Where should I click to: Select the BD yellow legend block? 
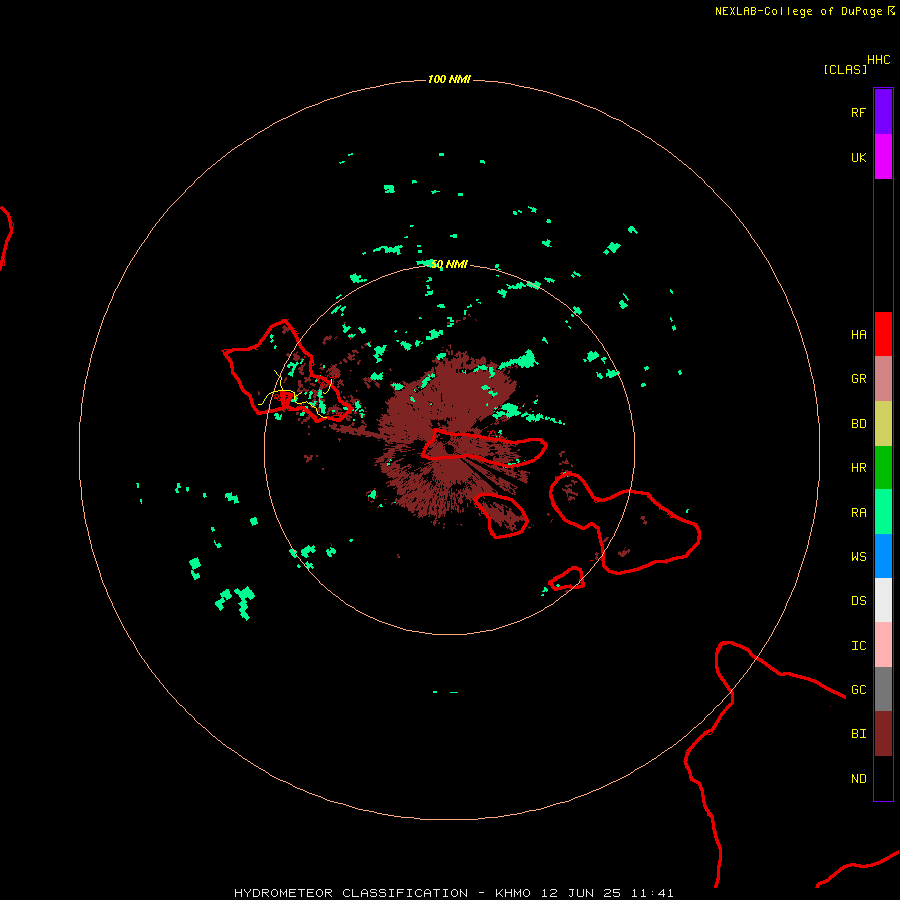click(x=883, y=424)
